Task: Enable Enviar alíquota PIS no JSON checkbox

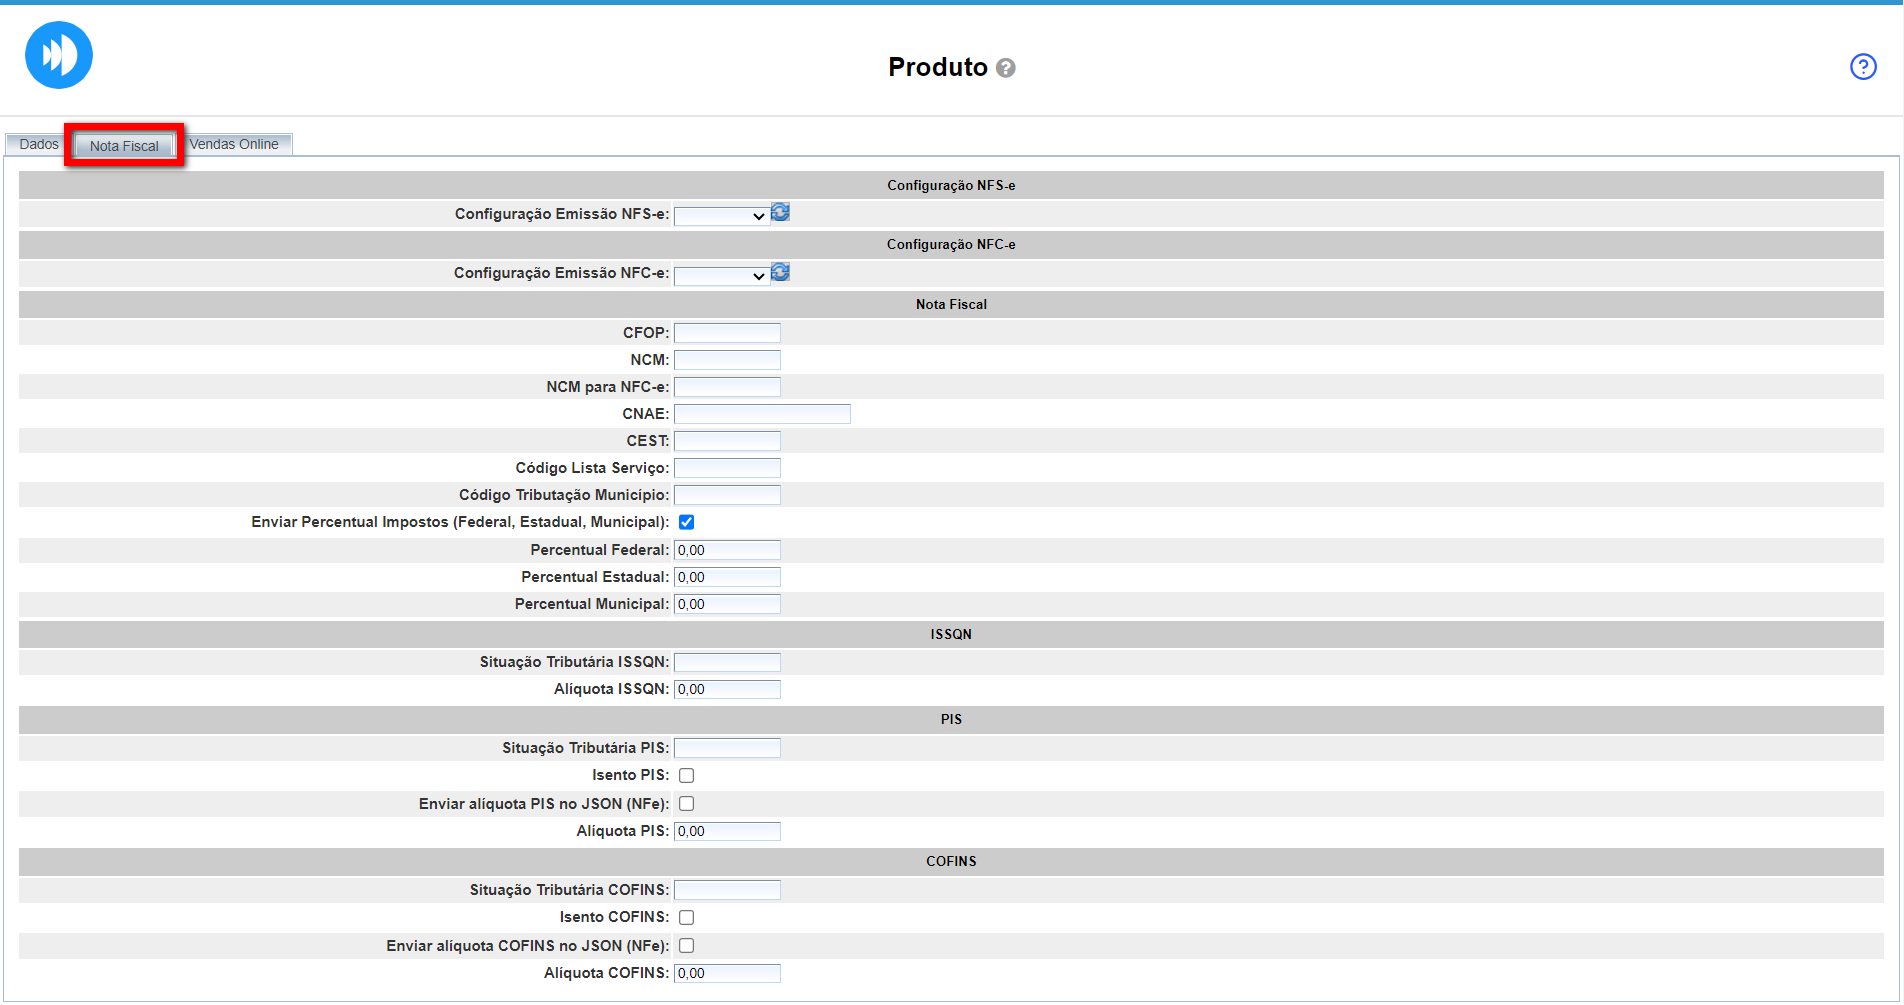Action: [x=686, y=804]
